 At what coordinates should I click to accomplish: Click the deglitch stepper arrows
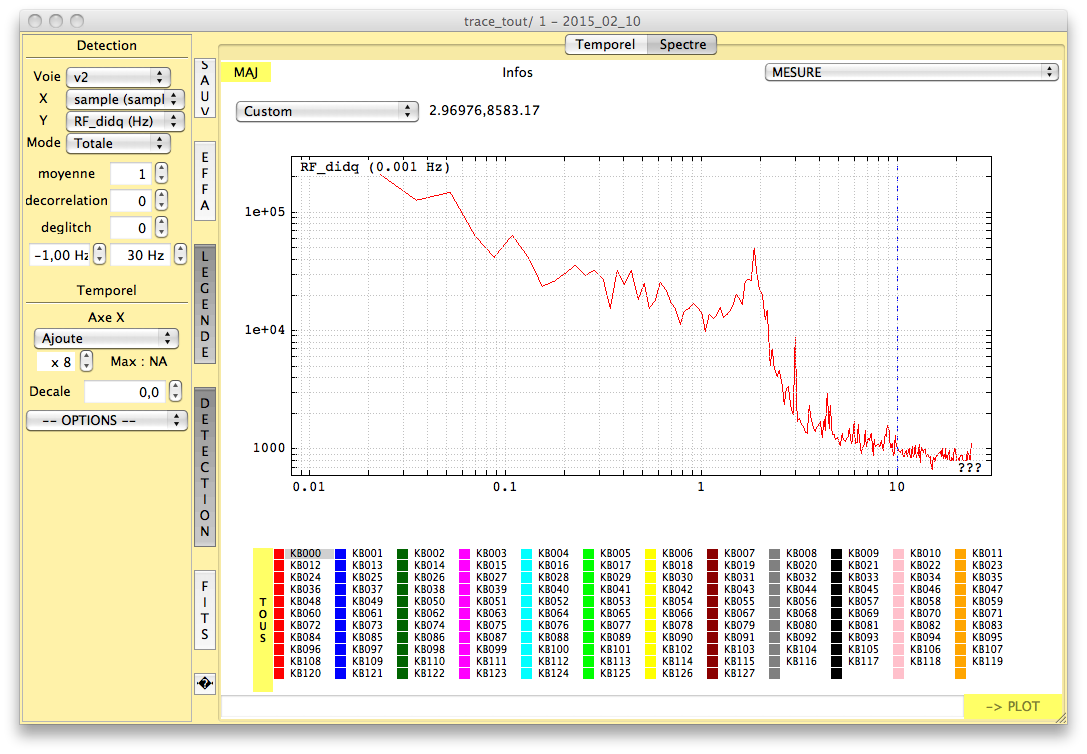pos(161,228)
